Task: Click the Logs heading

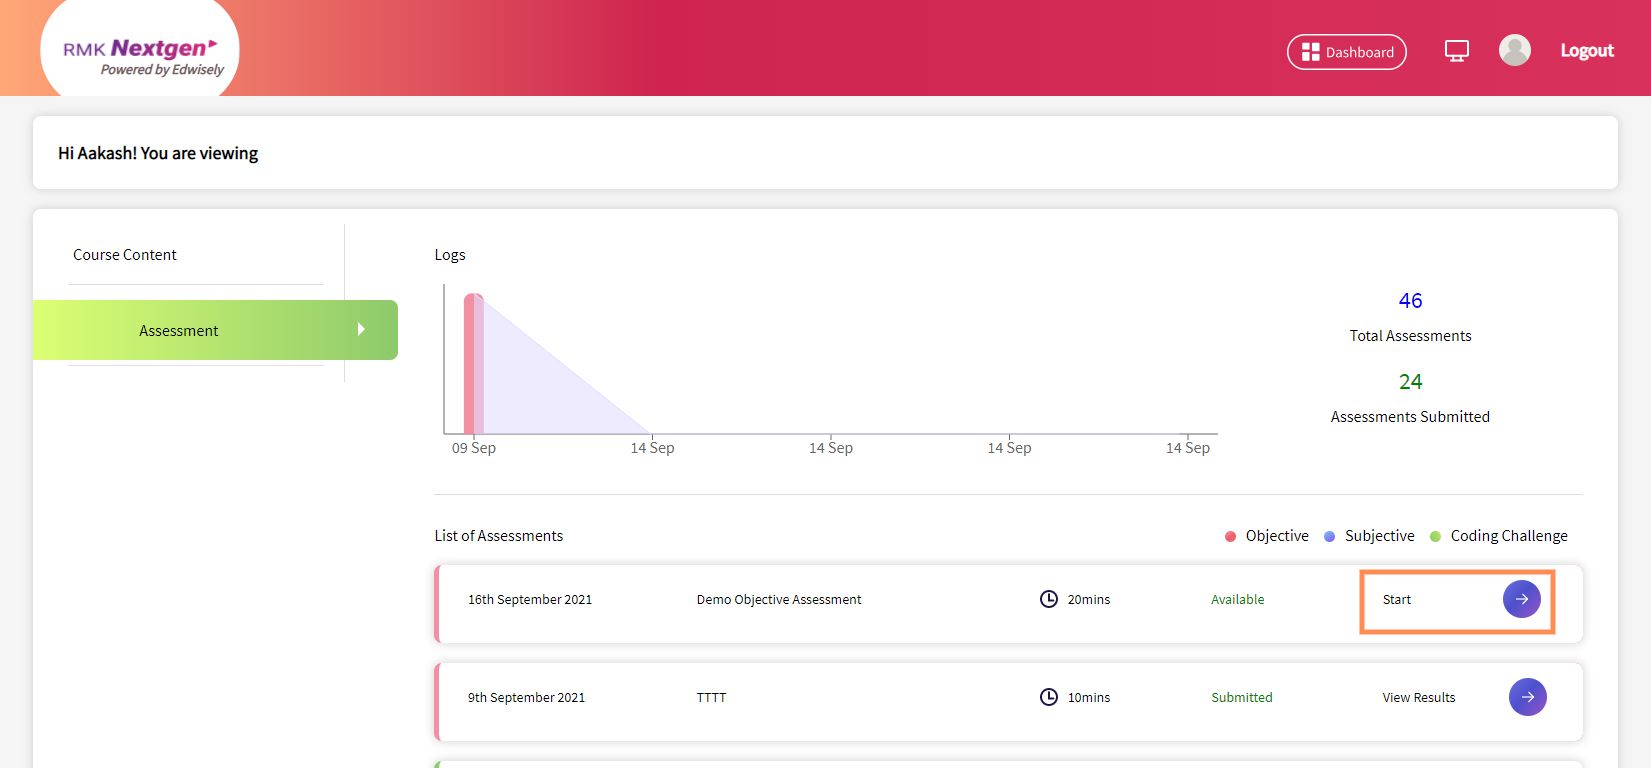Action: [x=450, y=255]
